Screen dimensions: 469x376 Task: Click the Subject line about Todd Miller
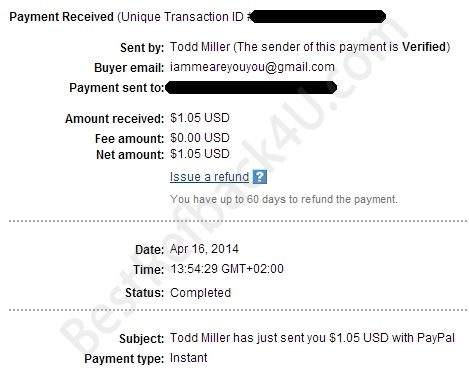(312, 338)
